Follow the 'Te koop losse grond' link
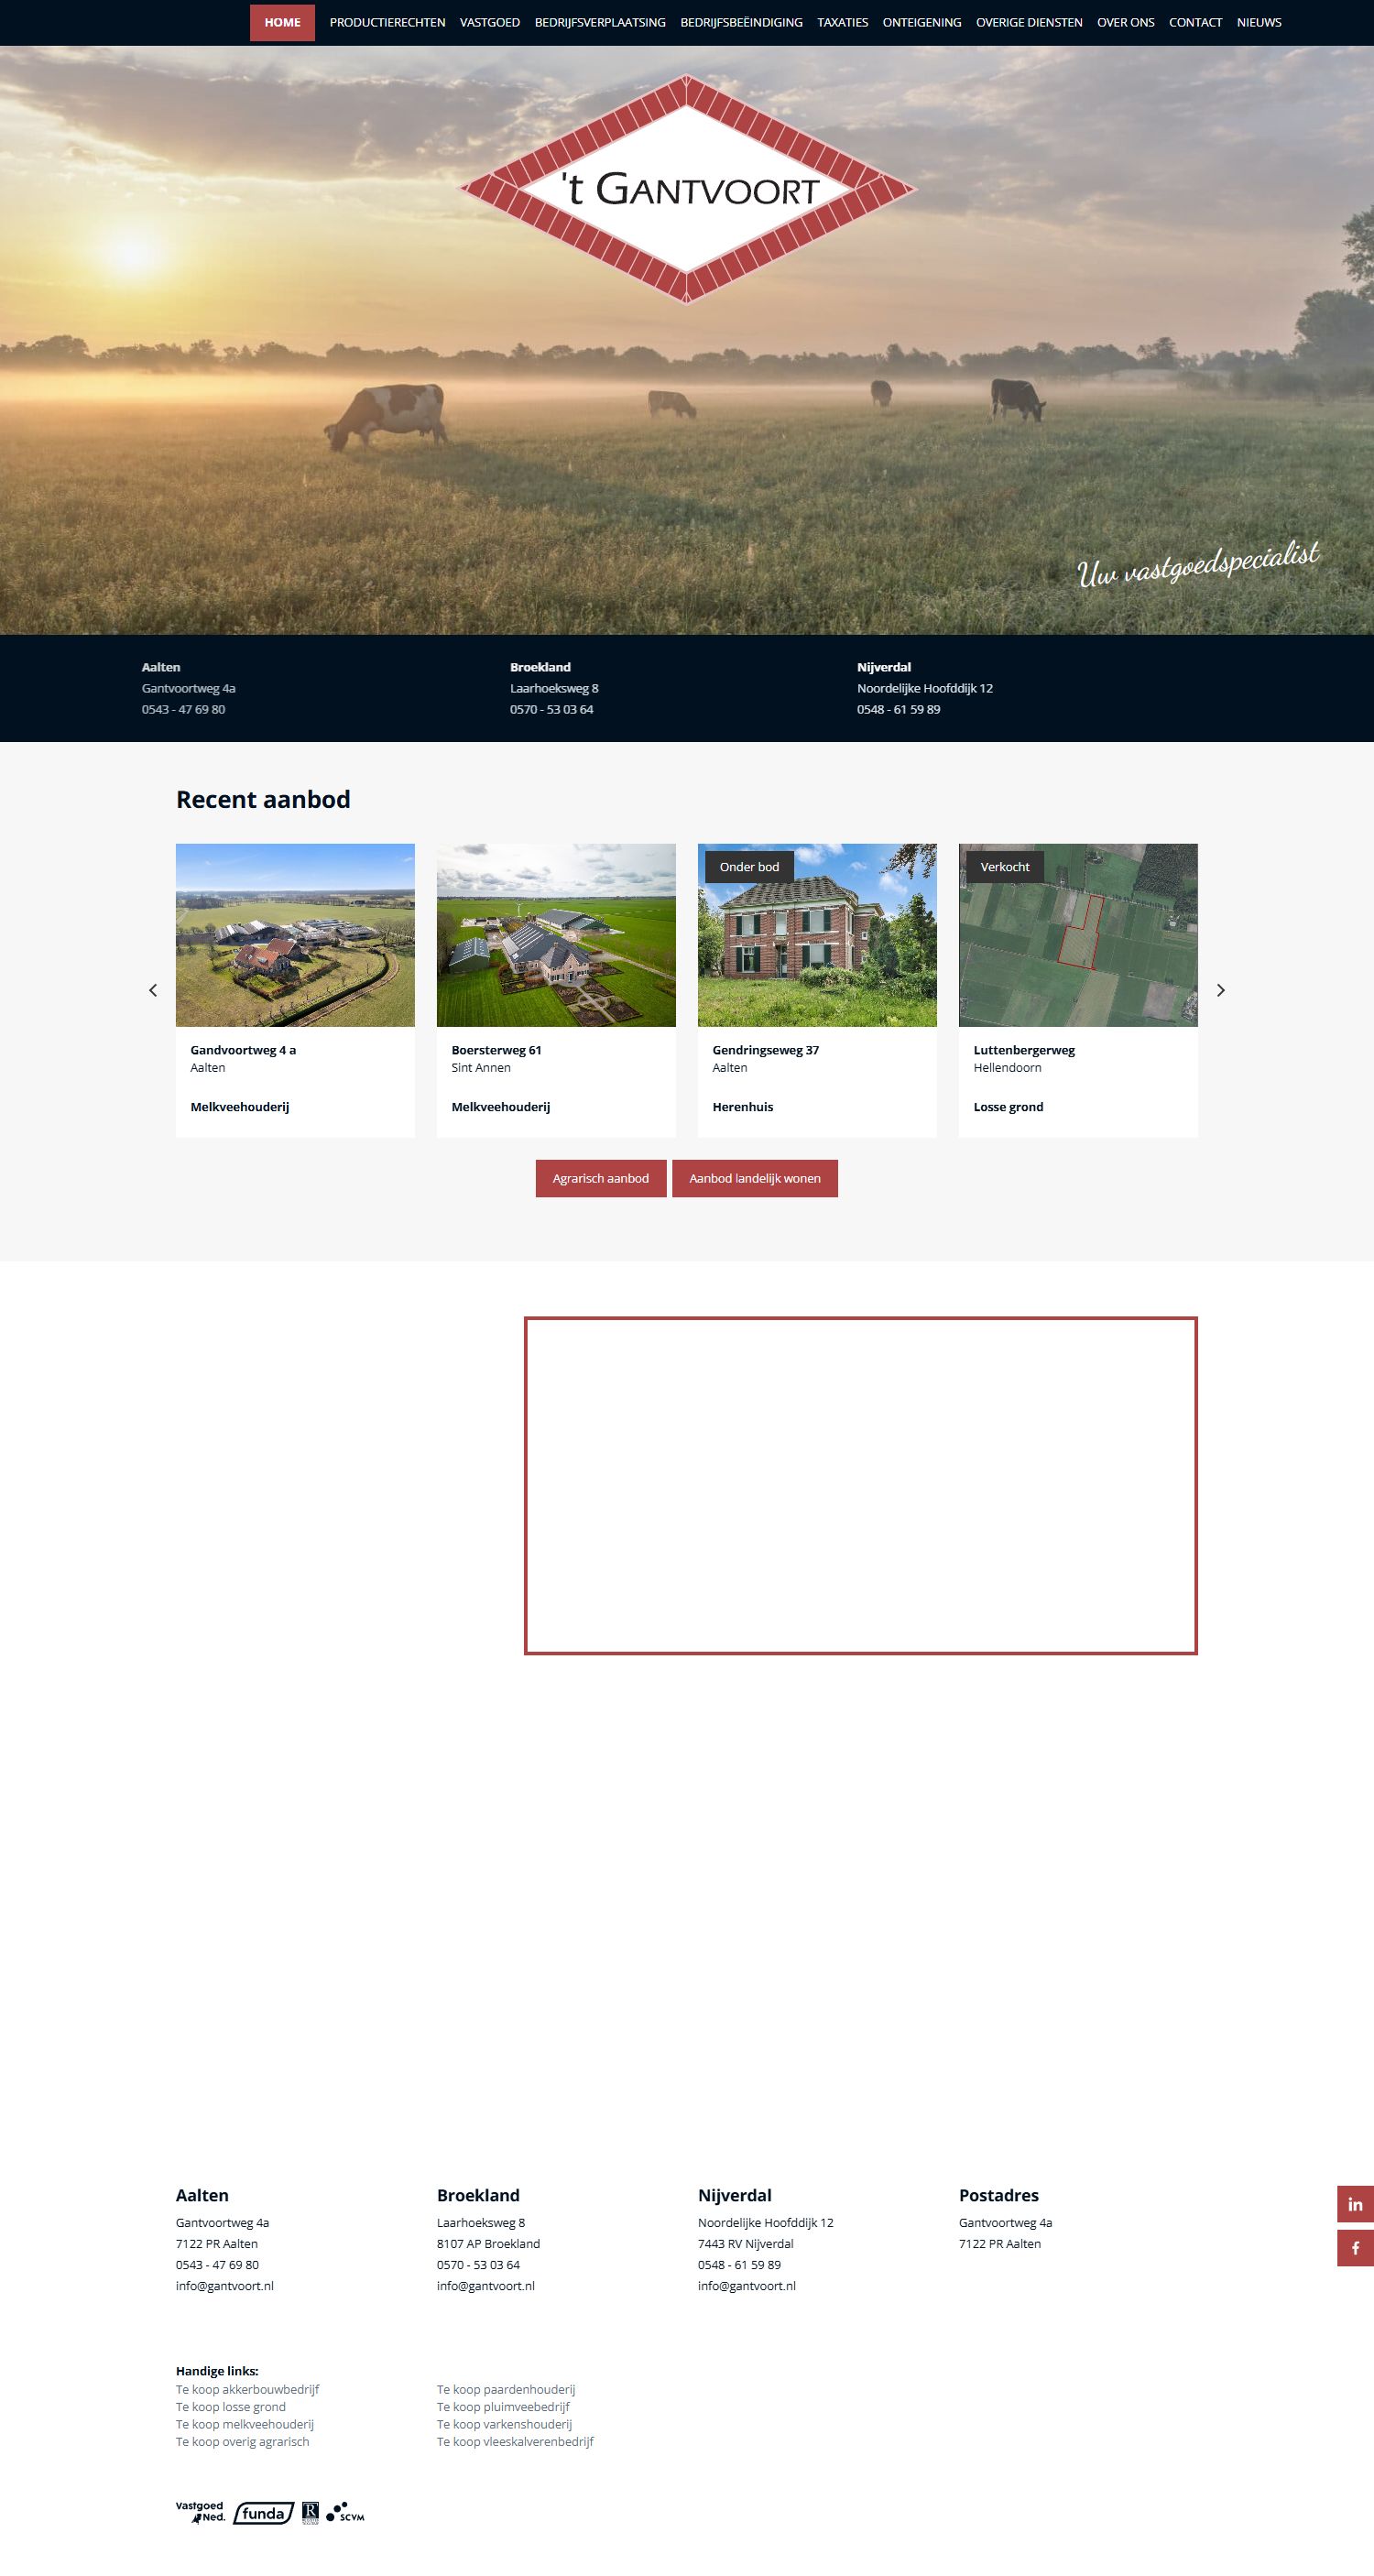The width and height of the screenshot is (1374, 2576). 231,2407
